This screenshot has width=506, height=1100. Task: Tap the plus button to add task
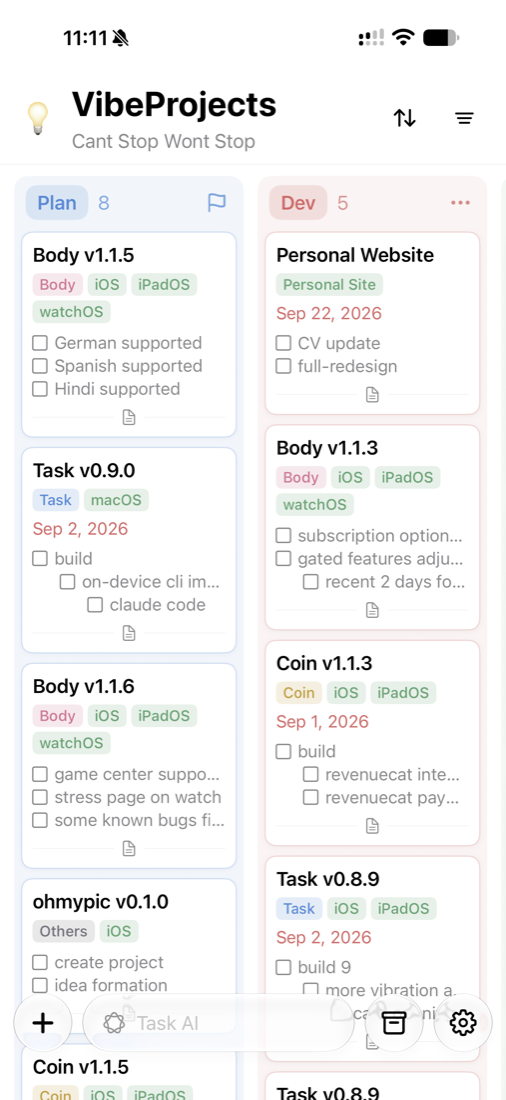(43, 1023)
